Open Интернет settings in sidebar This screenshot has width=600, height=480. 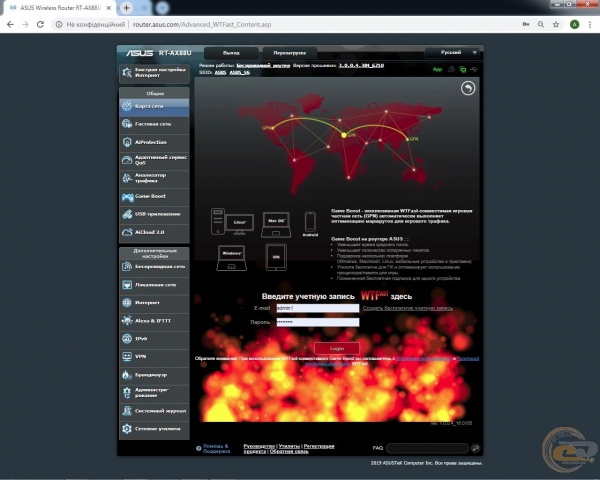(154, 303)
